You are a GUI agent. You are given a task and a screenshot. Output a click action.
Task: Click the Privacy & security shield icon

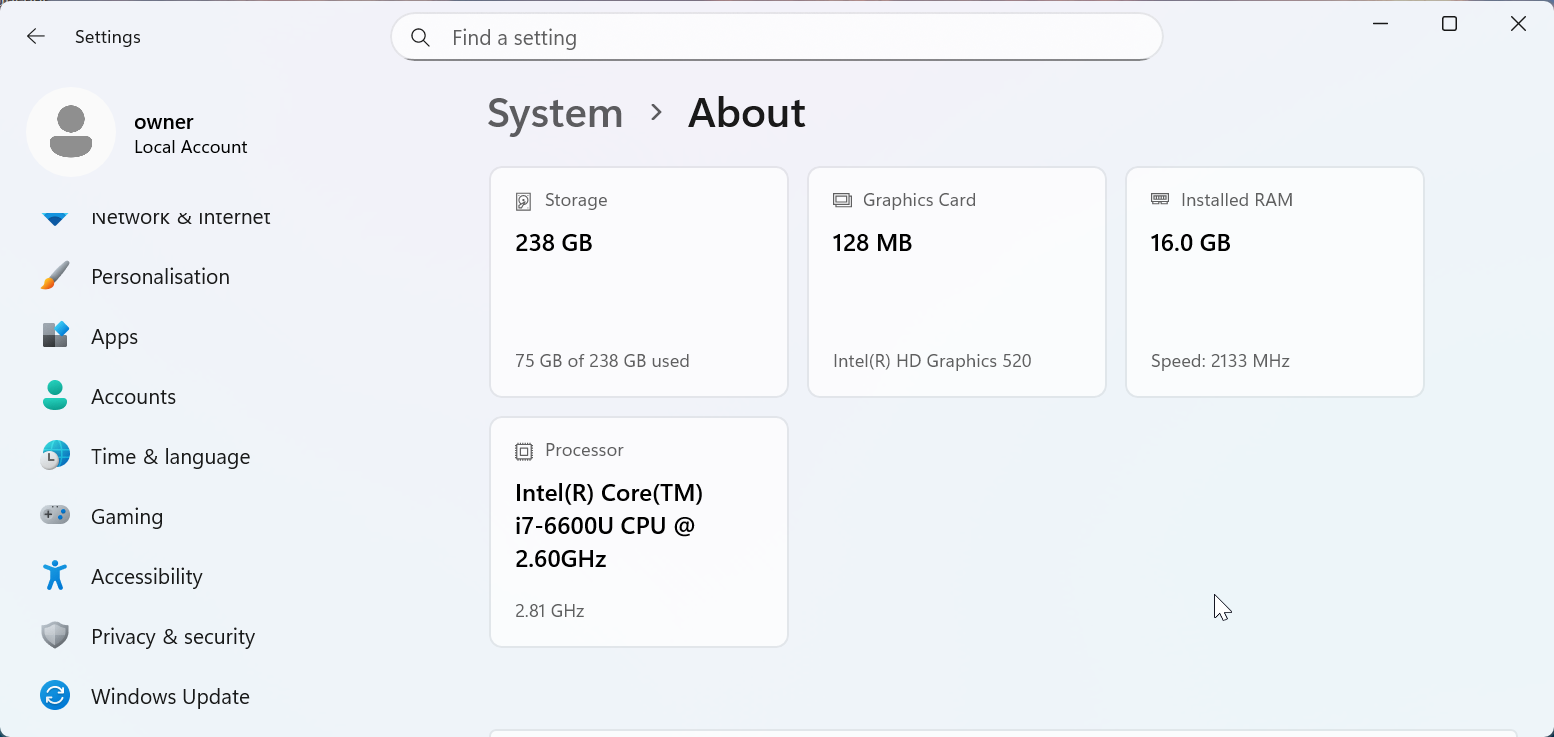(55, 636)
